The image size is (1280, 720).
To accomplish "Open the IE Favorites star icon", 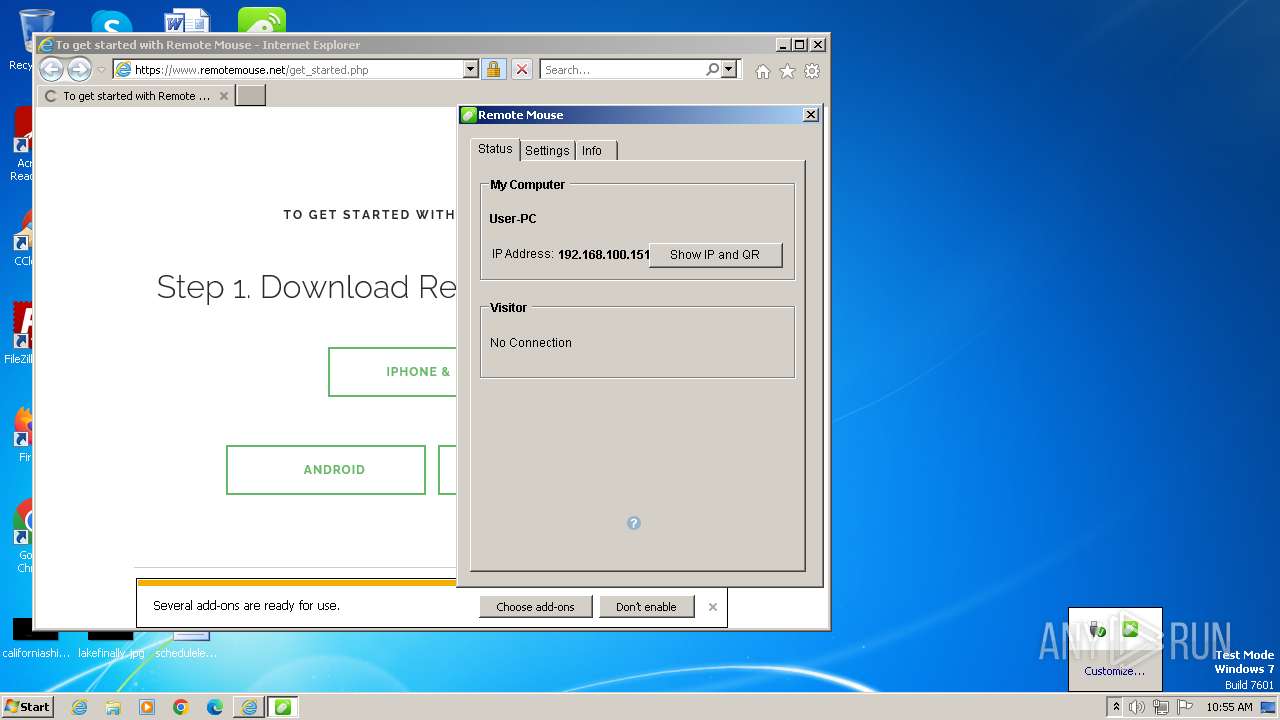I will [x=787, y=71].
